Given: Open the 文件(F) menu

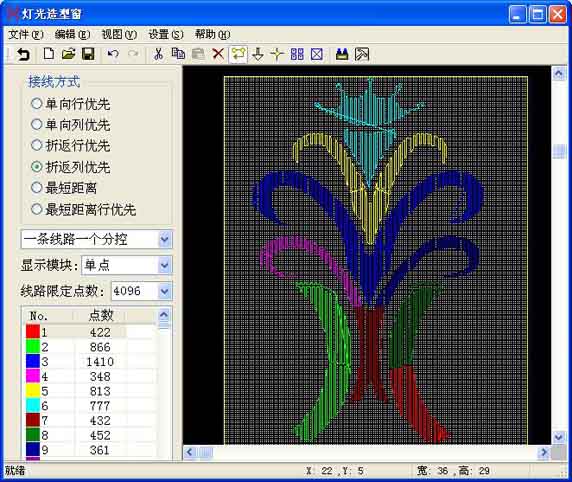Looking at the screenshot, I should pos(26,35).
